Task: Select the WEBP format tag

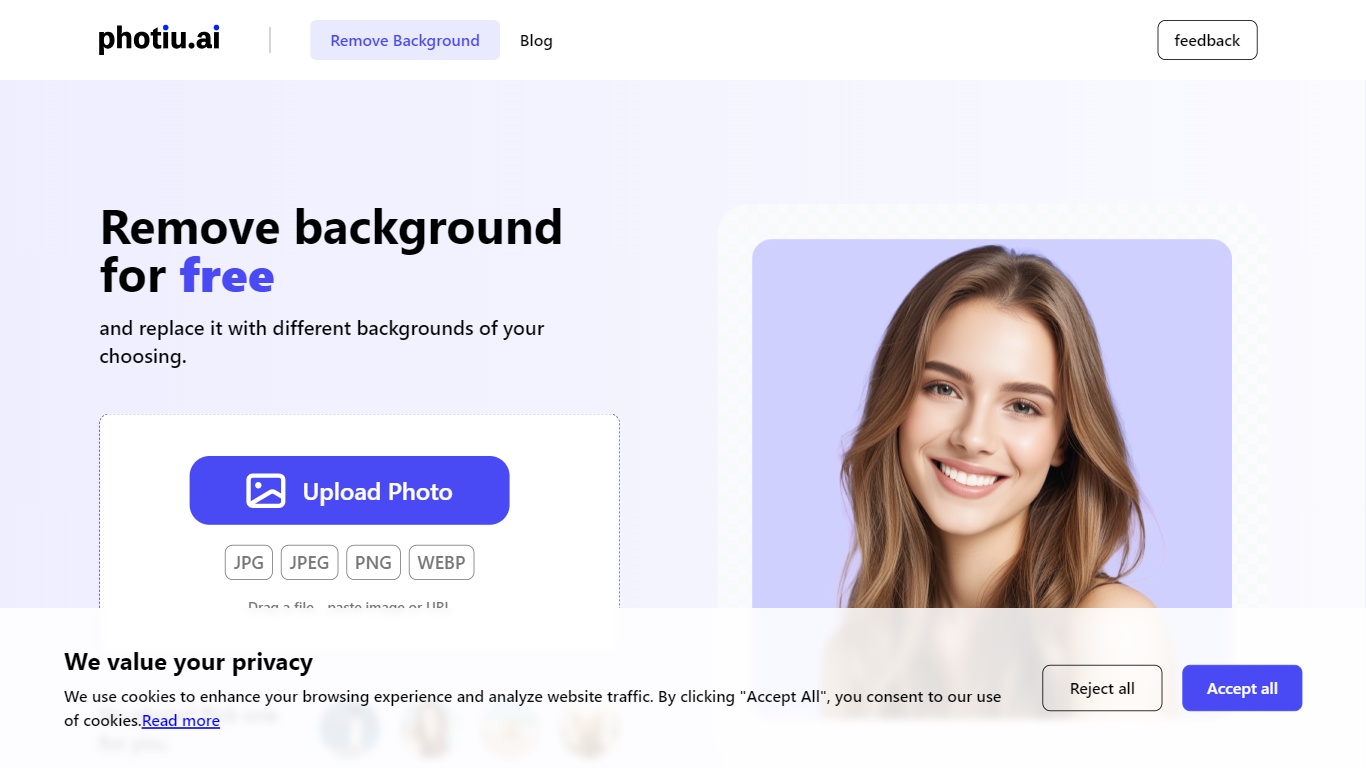Action: tap(441, 563)
